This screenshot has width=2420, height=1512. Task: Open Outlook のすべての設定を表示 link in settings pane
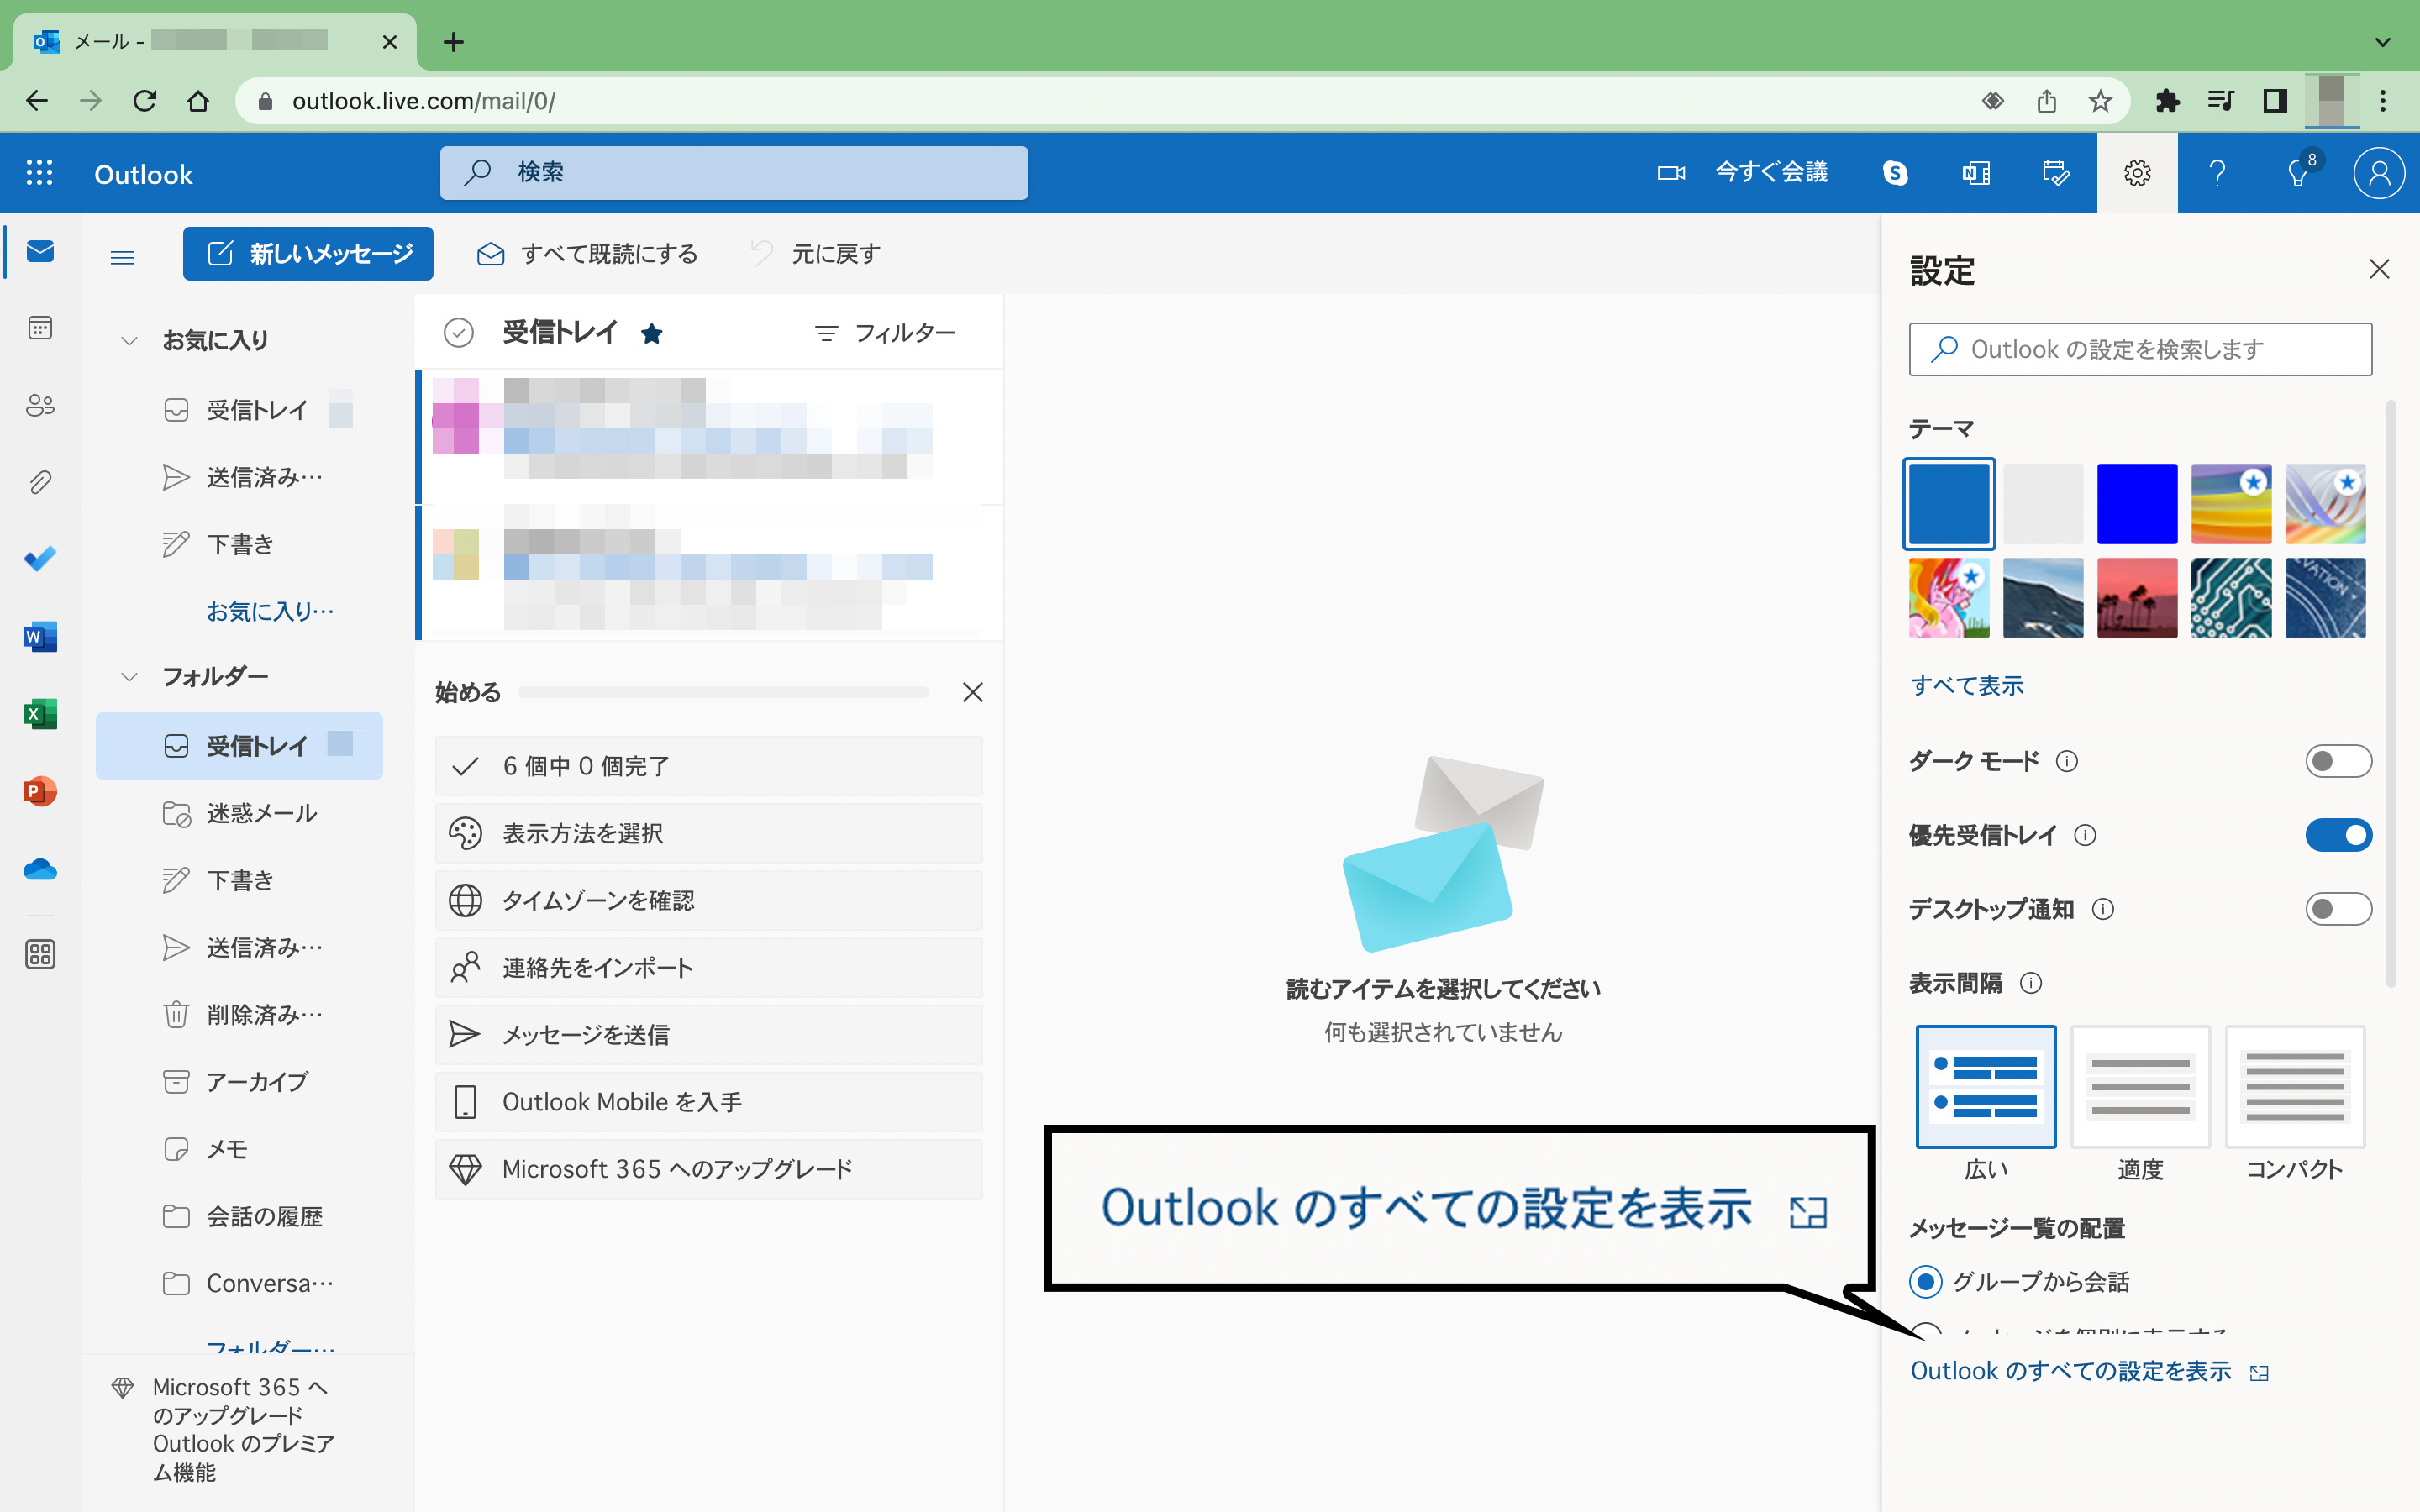tap(2089, 1371)
